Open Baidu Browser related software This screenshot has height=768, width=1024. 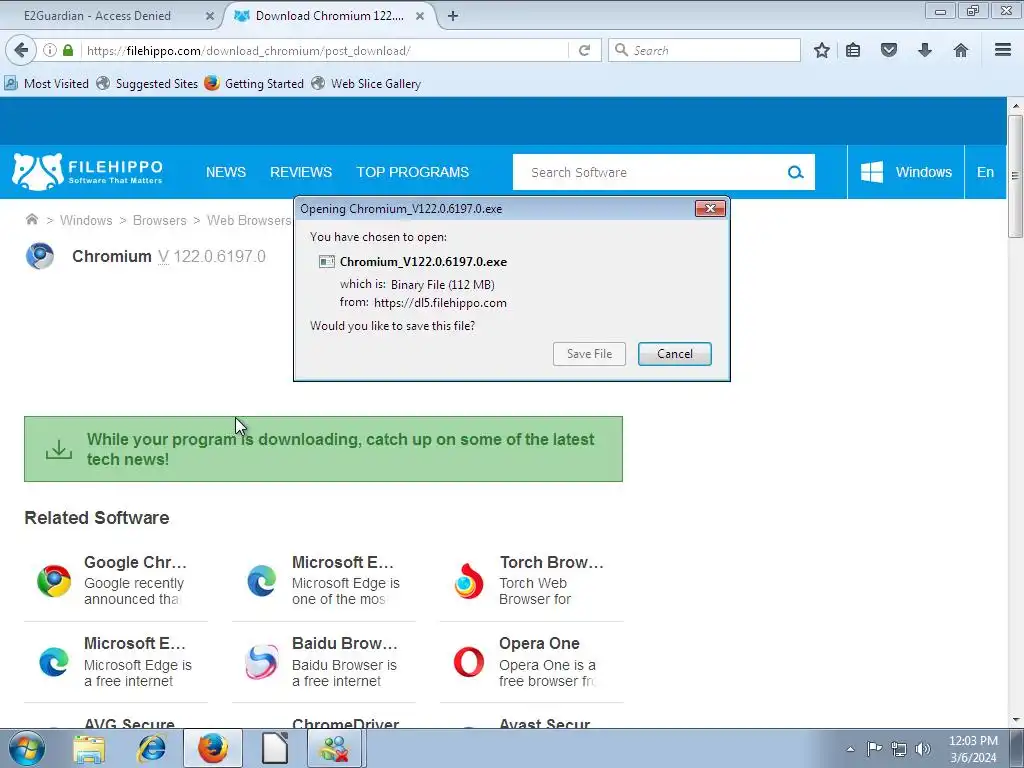(324, 662)
